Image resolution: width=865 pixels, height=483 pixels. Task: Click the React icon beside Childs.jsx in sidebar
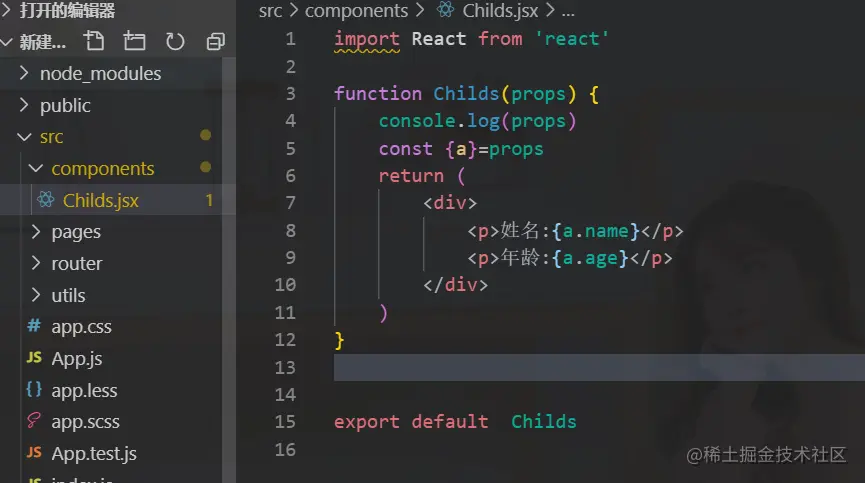pyautogui.click(x=46, y=200)
